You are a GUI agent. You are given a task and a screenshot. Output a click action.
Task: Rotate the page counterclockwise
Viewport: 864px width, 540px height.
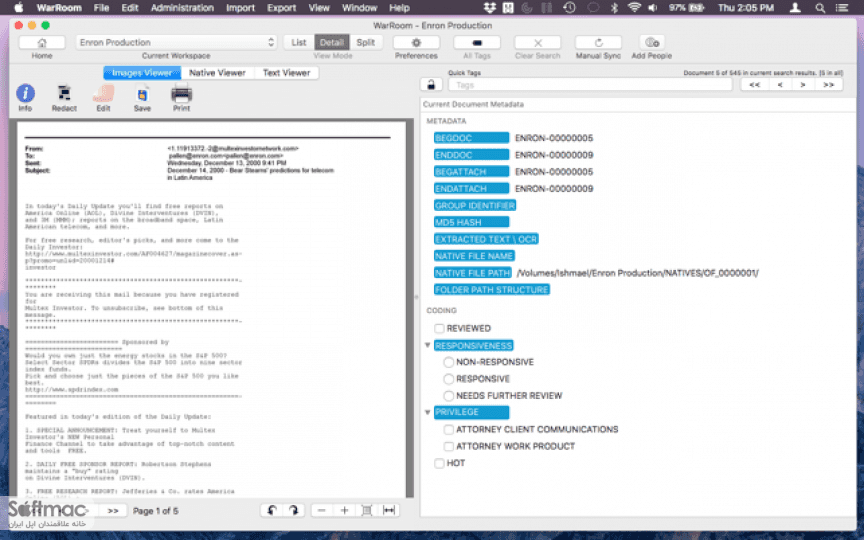272,511
